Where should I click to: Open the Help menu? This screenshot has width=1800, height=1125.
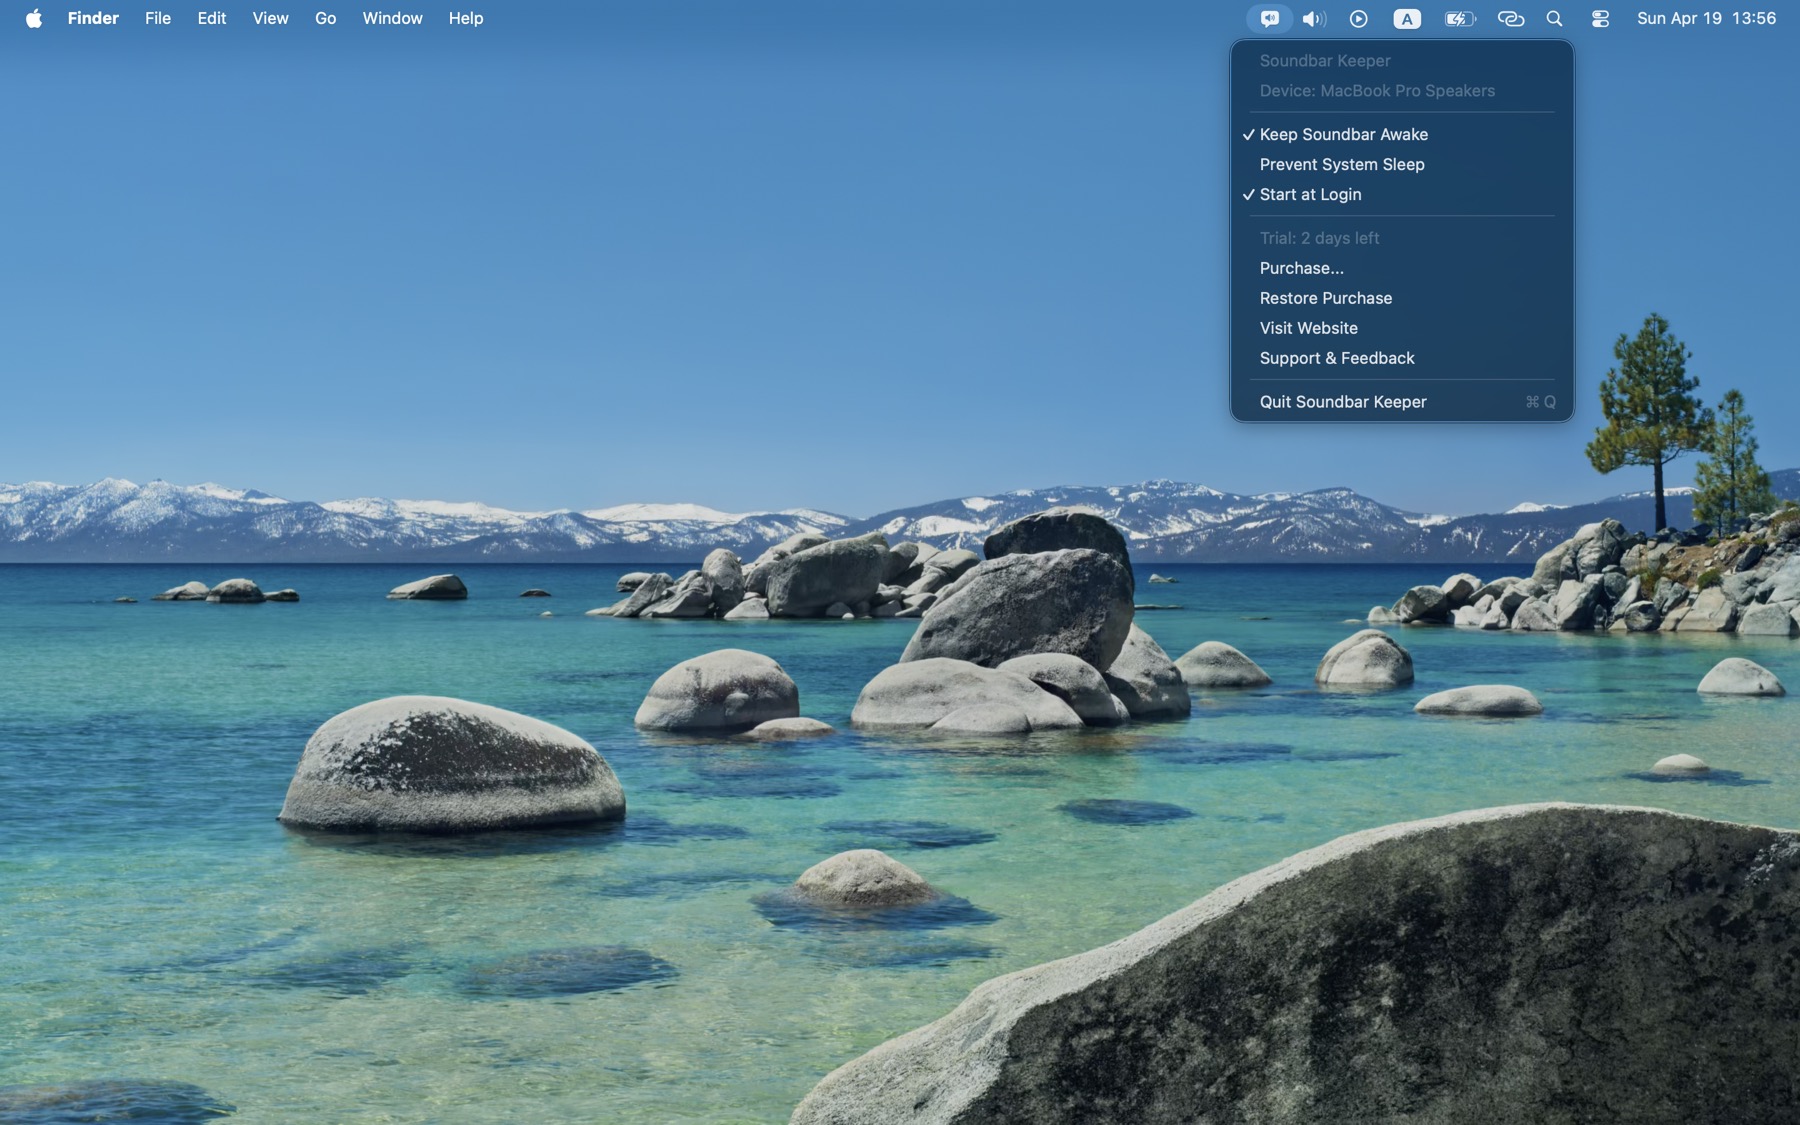(x=466, y=18)
